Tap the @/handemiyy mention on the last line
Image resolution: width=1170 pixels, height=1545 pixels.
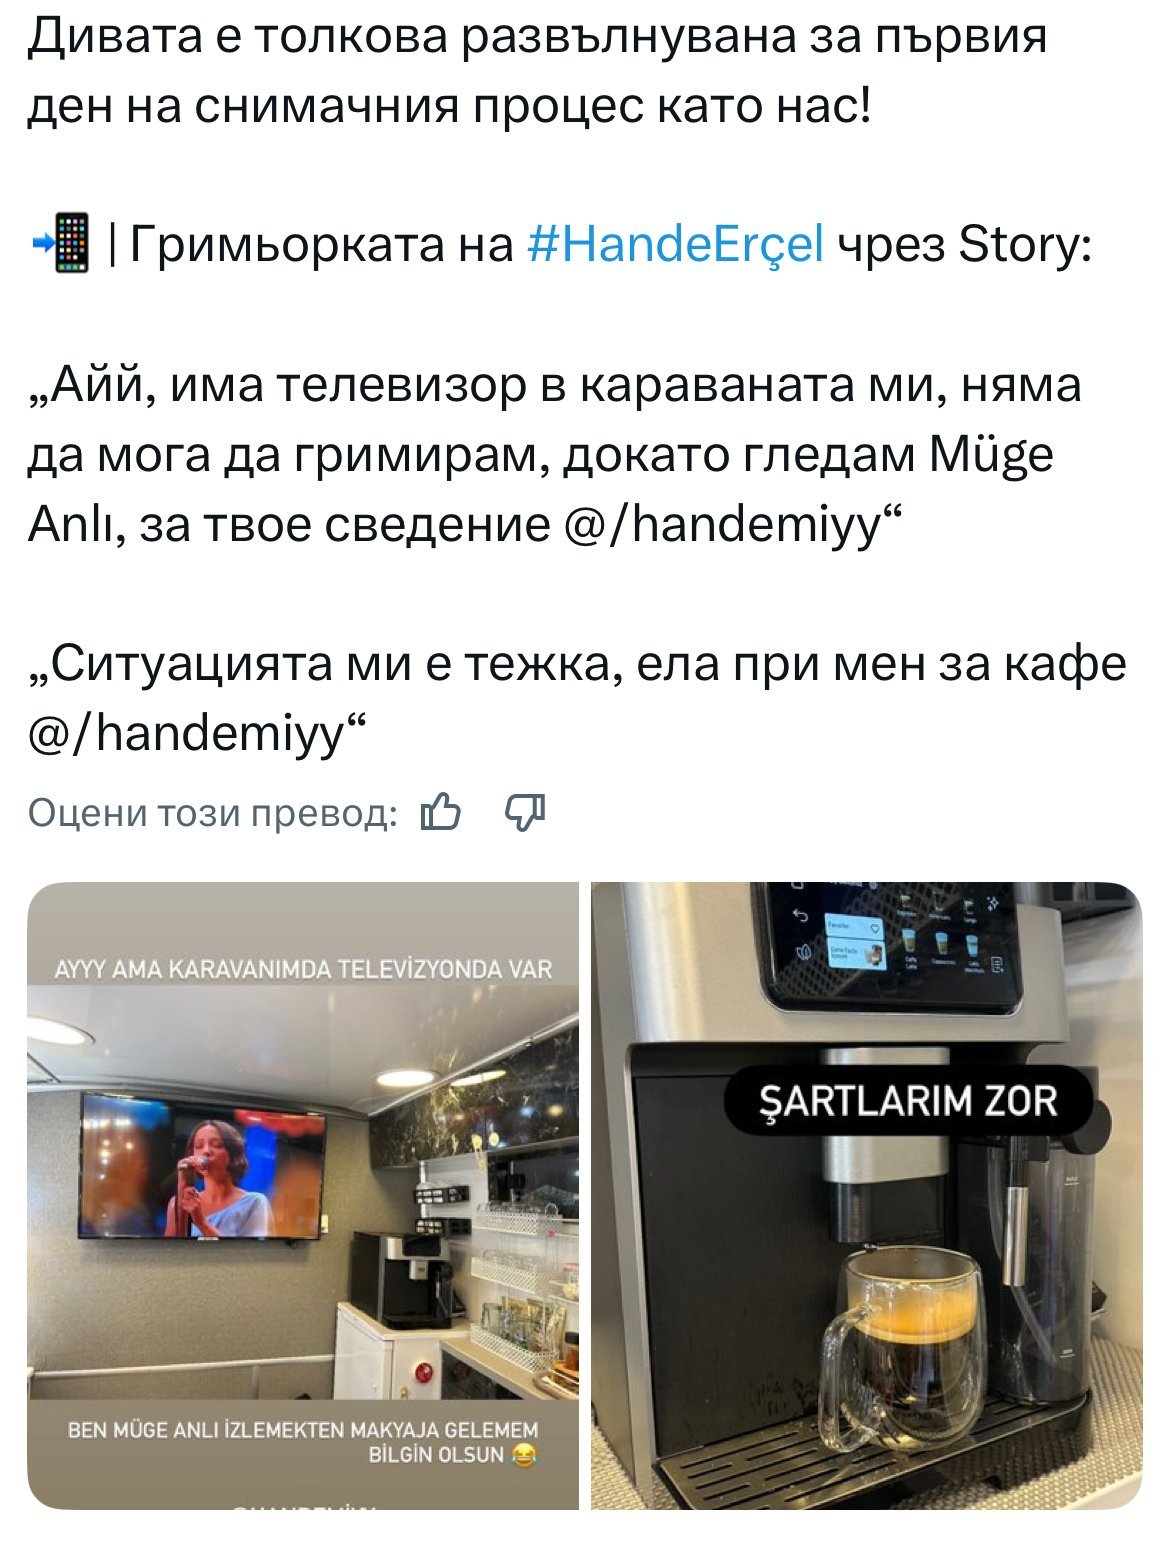pyautogui.click(x=189, y=733)
